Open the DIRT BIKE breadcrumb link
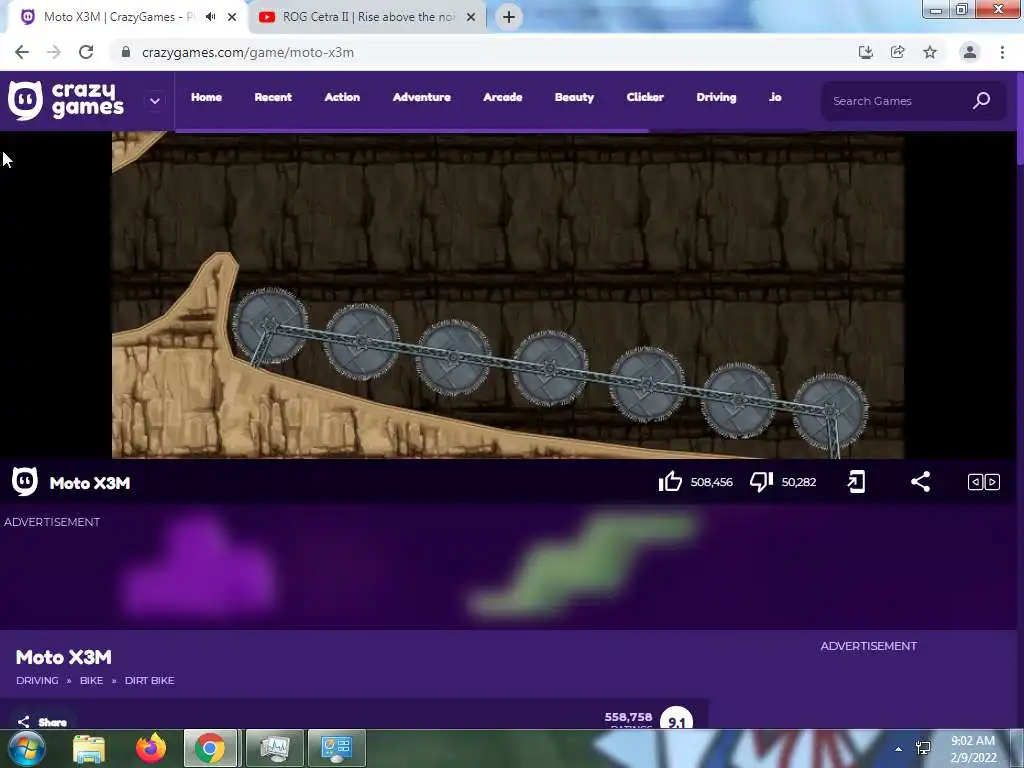 point(150,680)
